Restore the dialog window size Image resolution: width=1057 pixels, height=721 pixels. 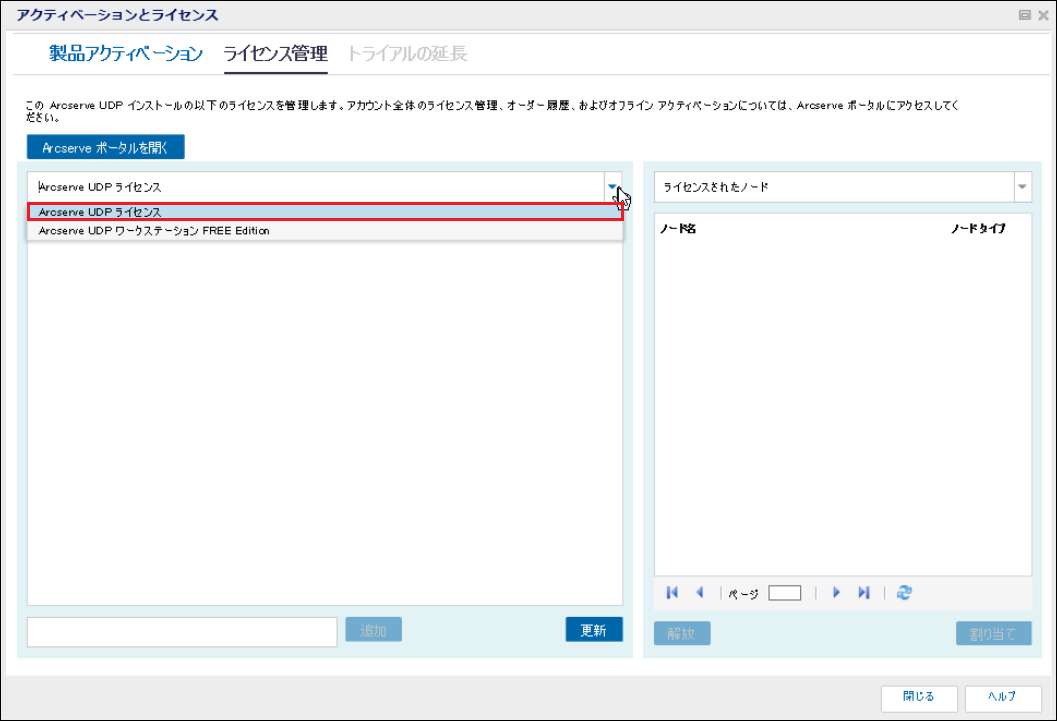point(1025,15)
